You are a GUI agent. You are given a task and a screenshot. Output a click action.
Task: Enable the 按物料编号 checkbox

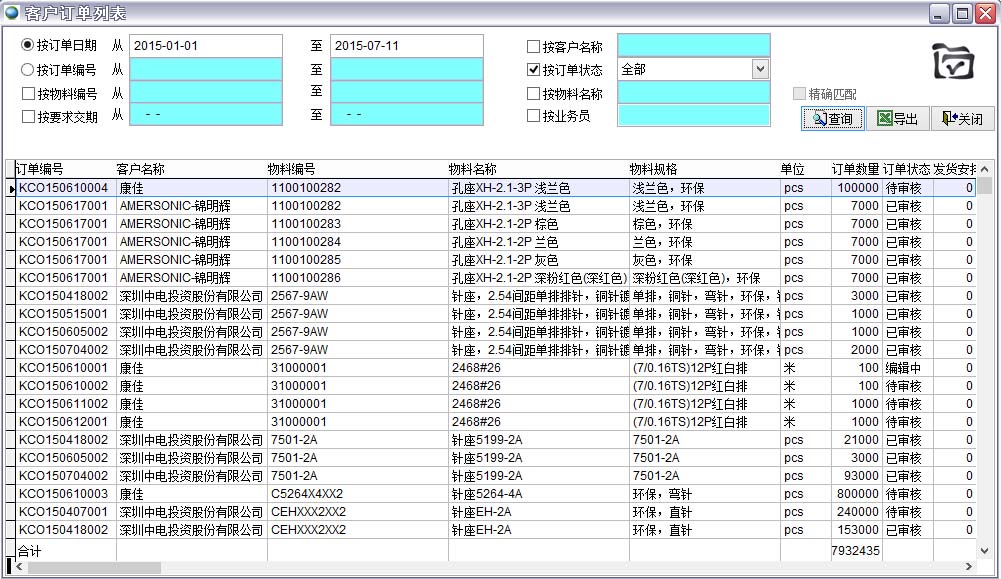[28, 94]
